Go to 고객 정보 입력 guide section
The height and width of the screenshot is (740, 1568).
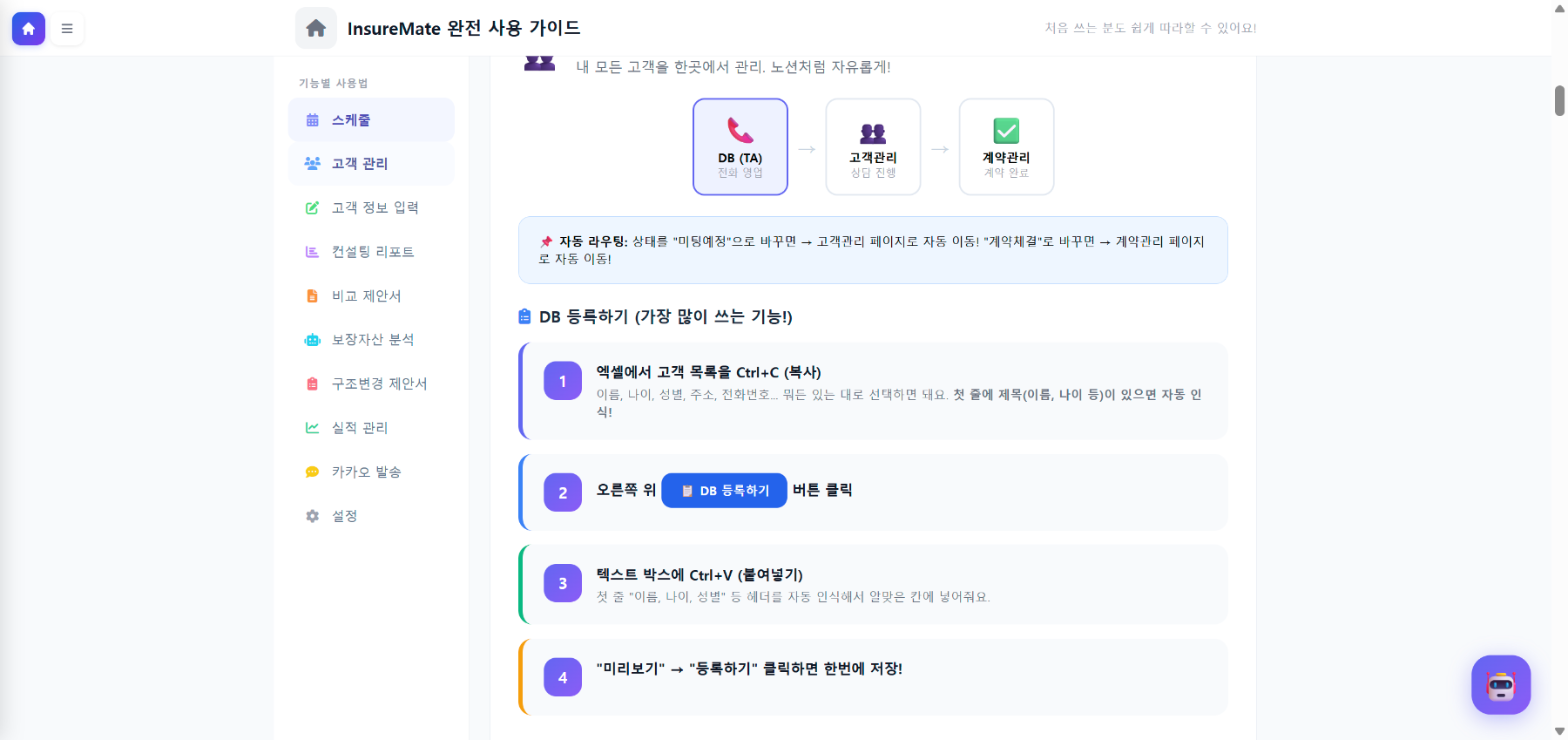[371, 208]
